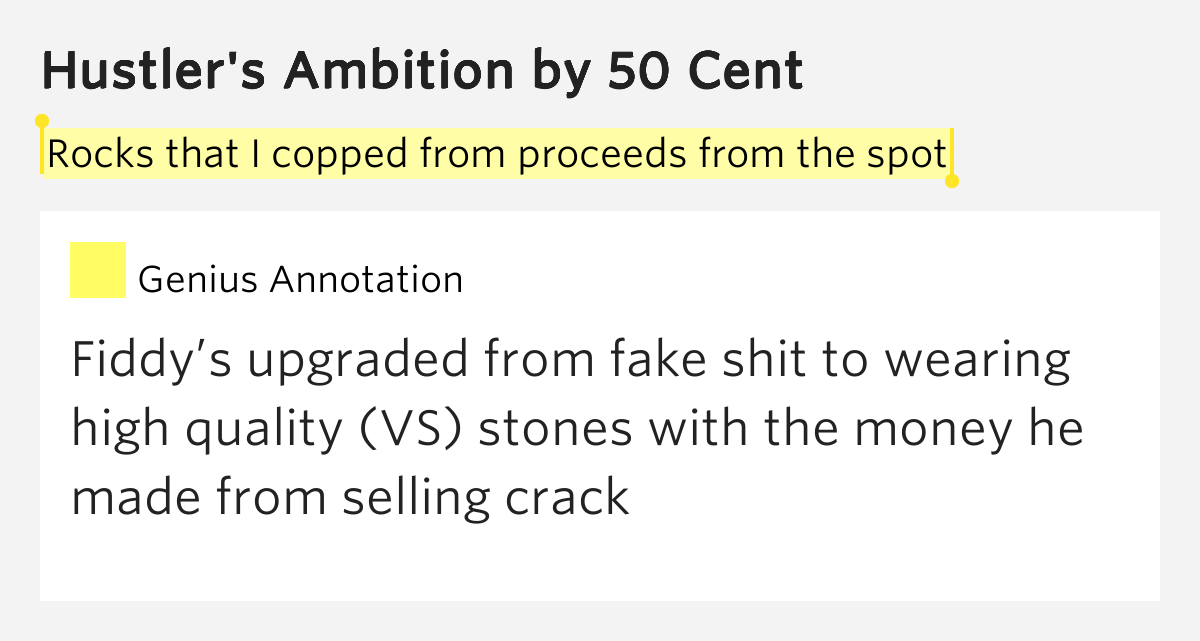Click the highlight end handle dot

point(952,181)
